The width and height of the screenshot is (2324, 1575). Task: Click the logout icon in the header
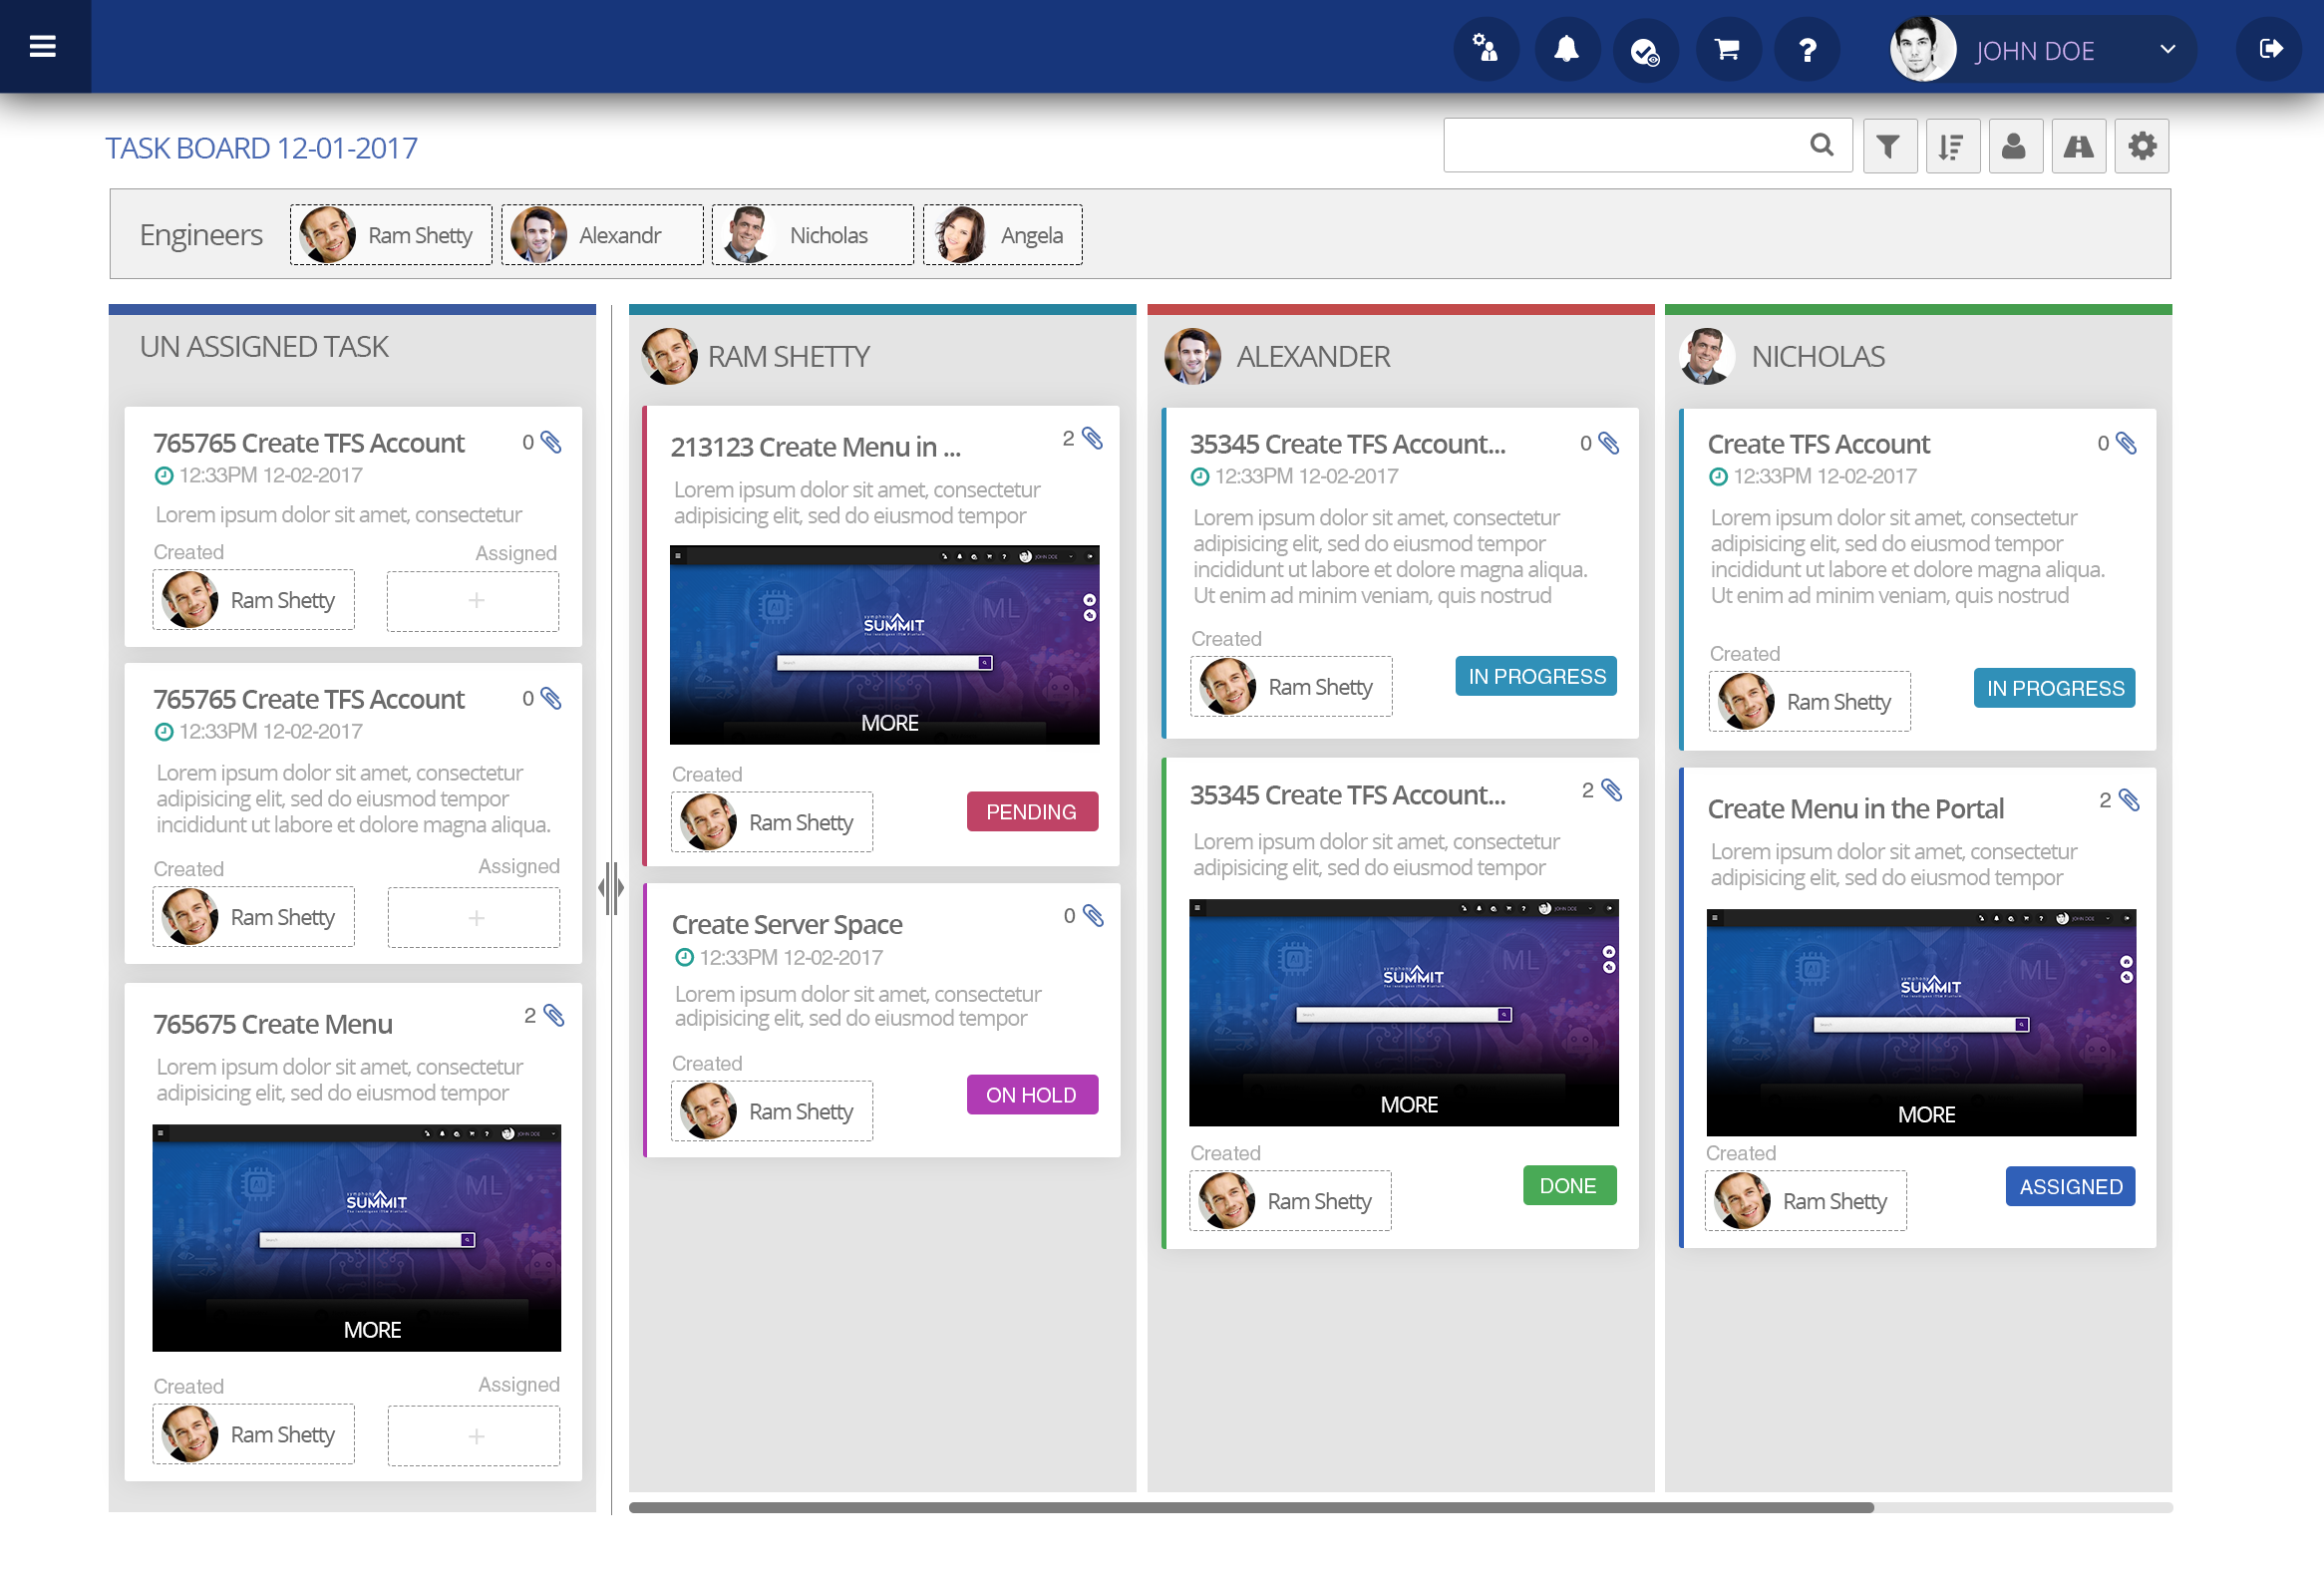[x=2270, y=49]
